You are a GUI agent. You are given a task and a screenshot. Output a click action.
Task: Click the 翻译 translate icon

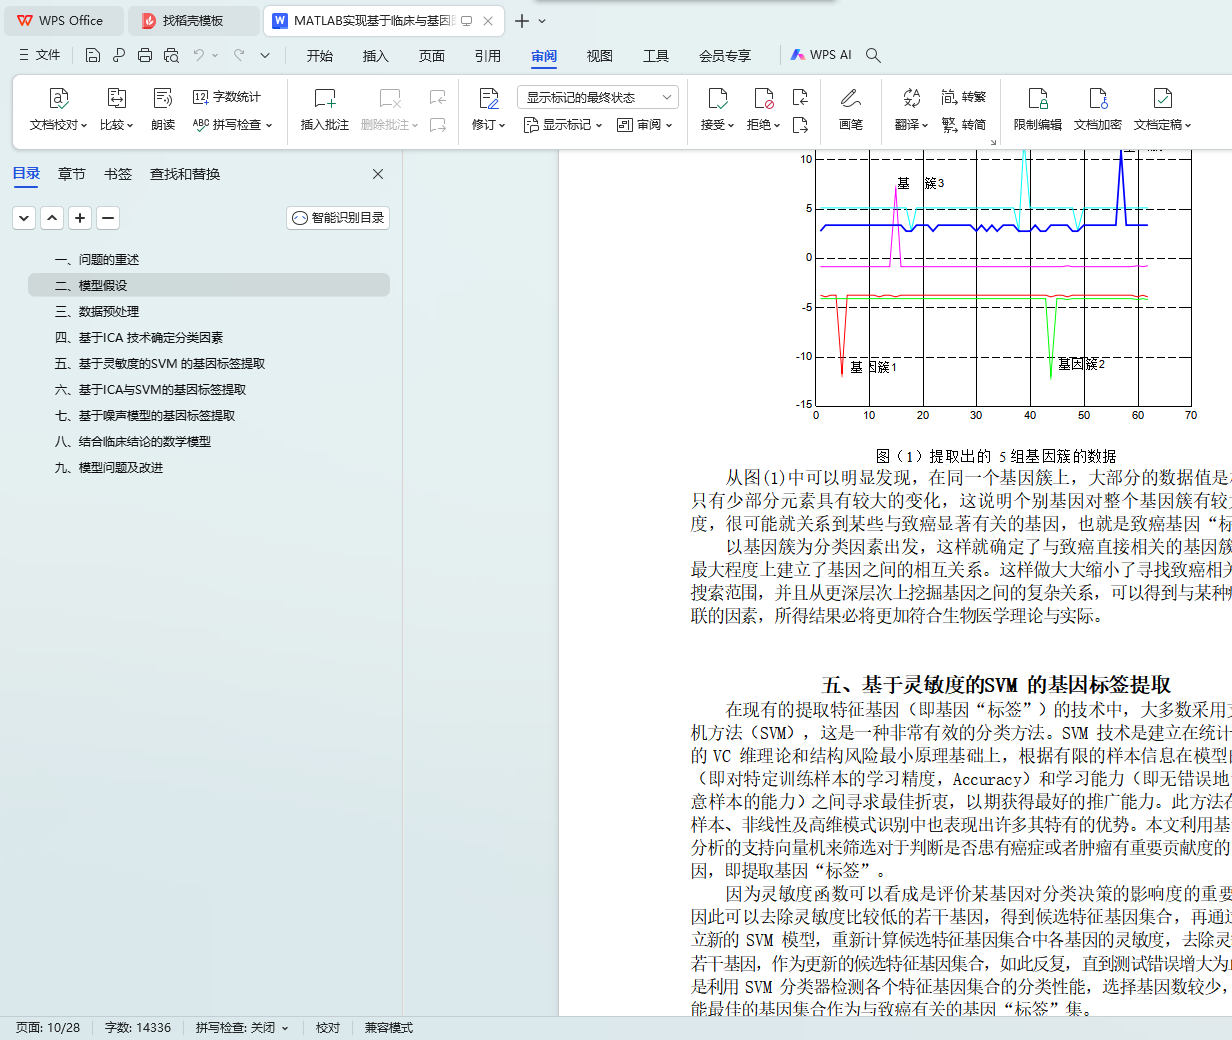pyautogui.click(x=911, y=98)
